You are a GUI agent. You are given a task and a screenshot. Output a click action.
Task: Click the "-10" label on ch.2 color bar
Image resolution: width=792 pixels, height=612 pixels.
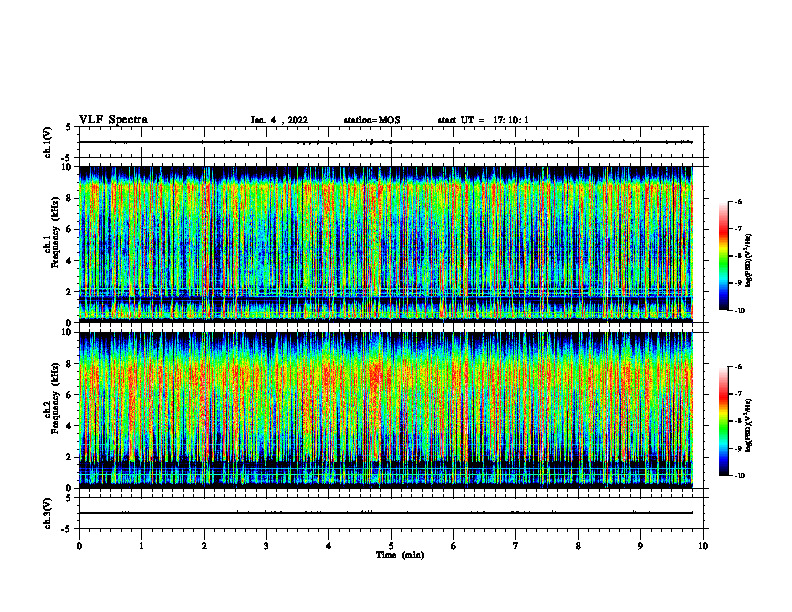click(739, 476)
